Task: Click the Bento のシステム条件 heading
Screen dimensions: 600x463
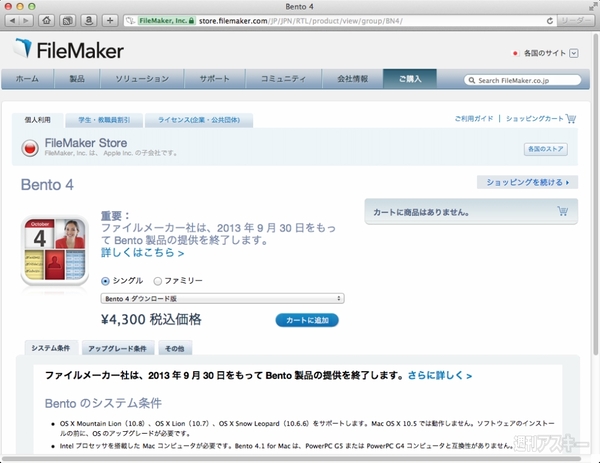Action: 103,403
